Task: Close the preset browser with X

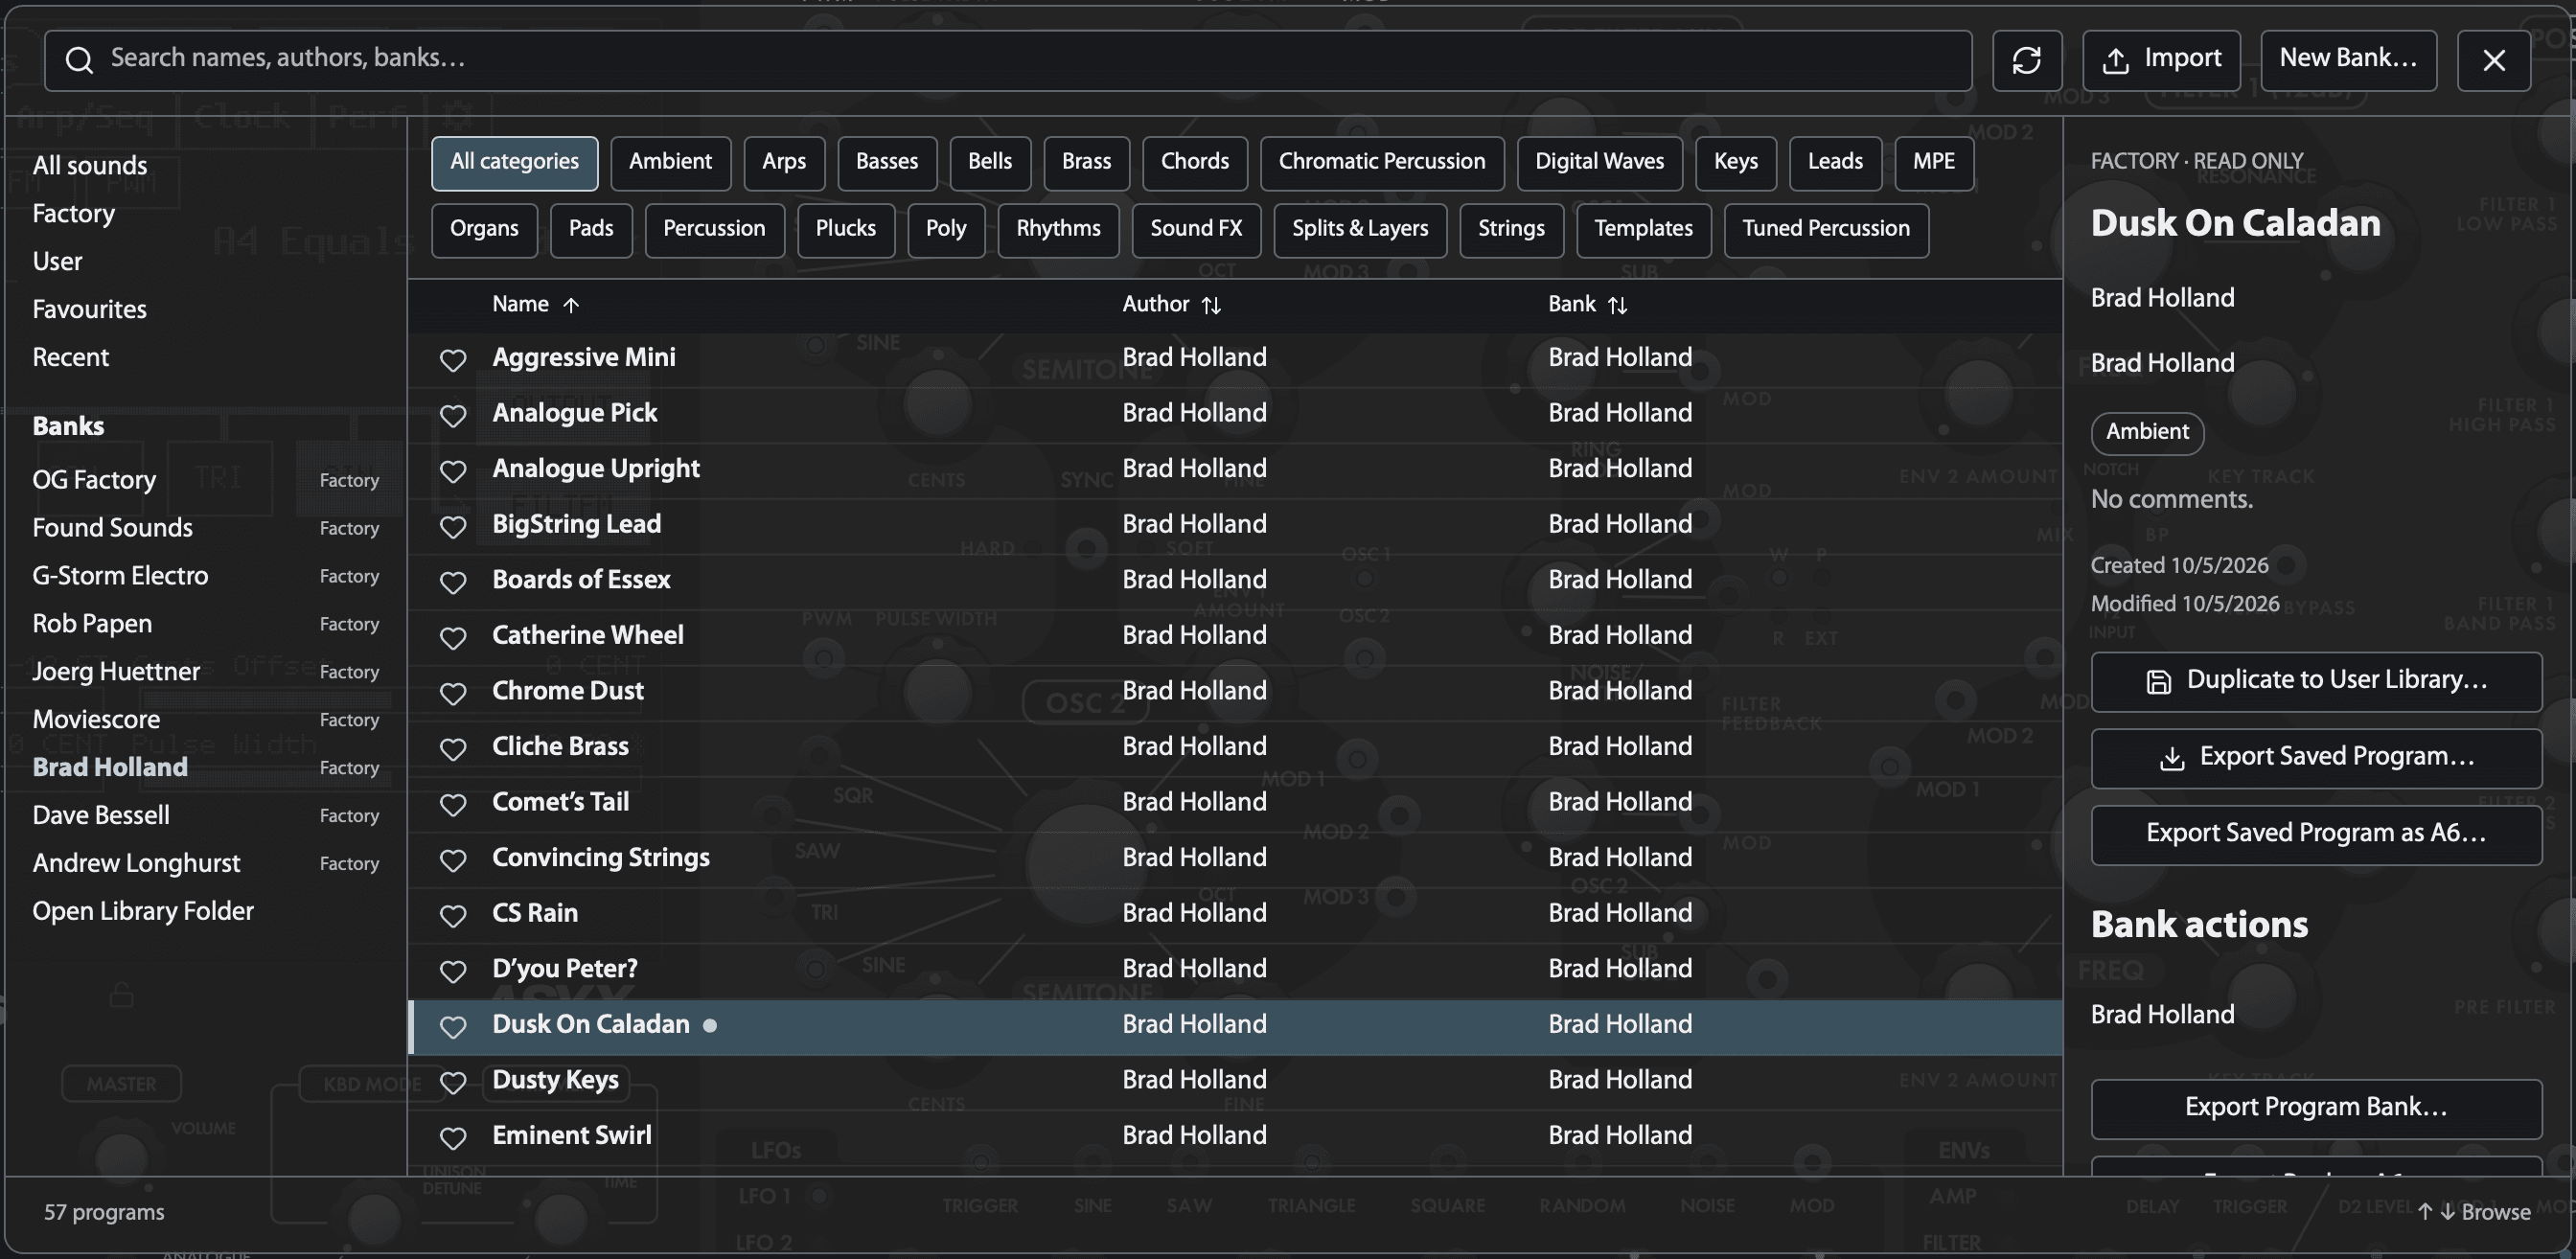Action: 2494,60
